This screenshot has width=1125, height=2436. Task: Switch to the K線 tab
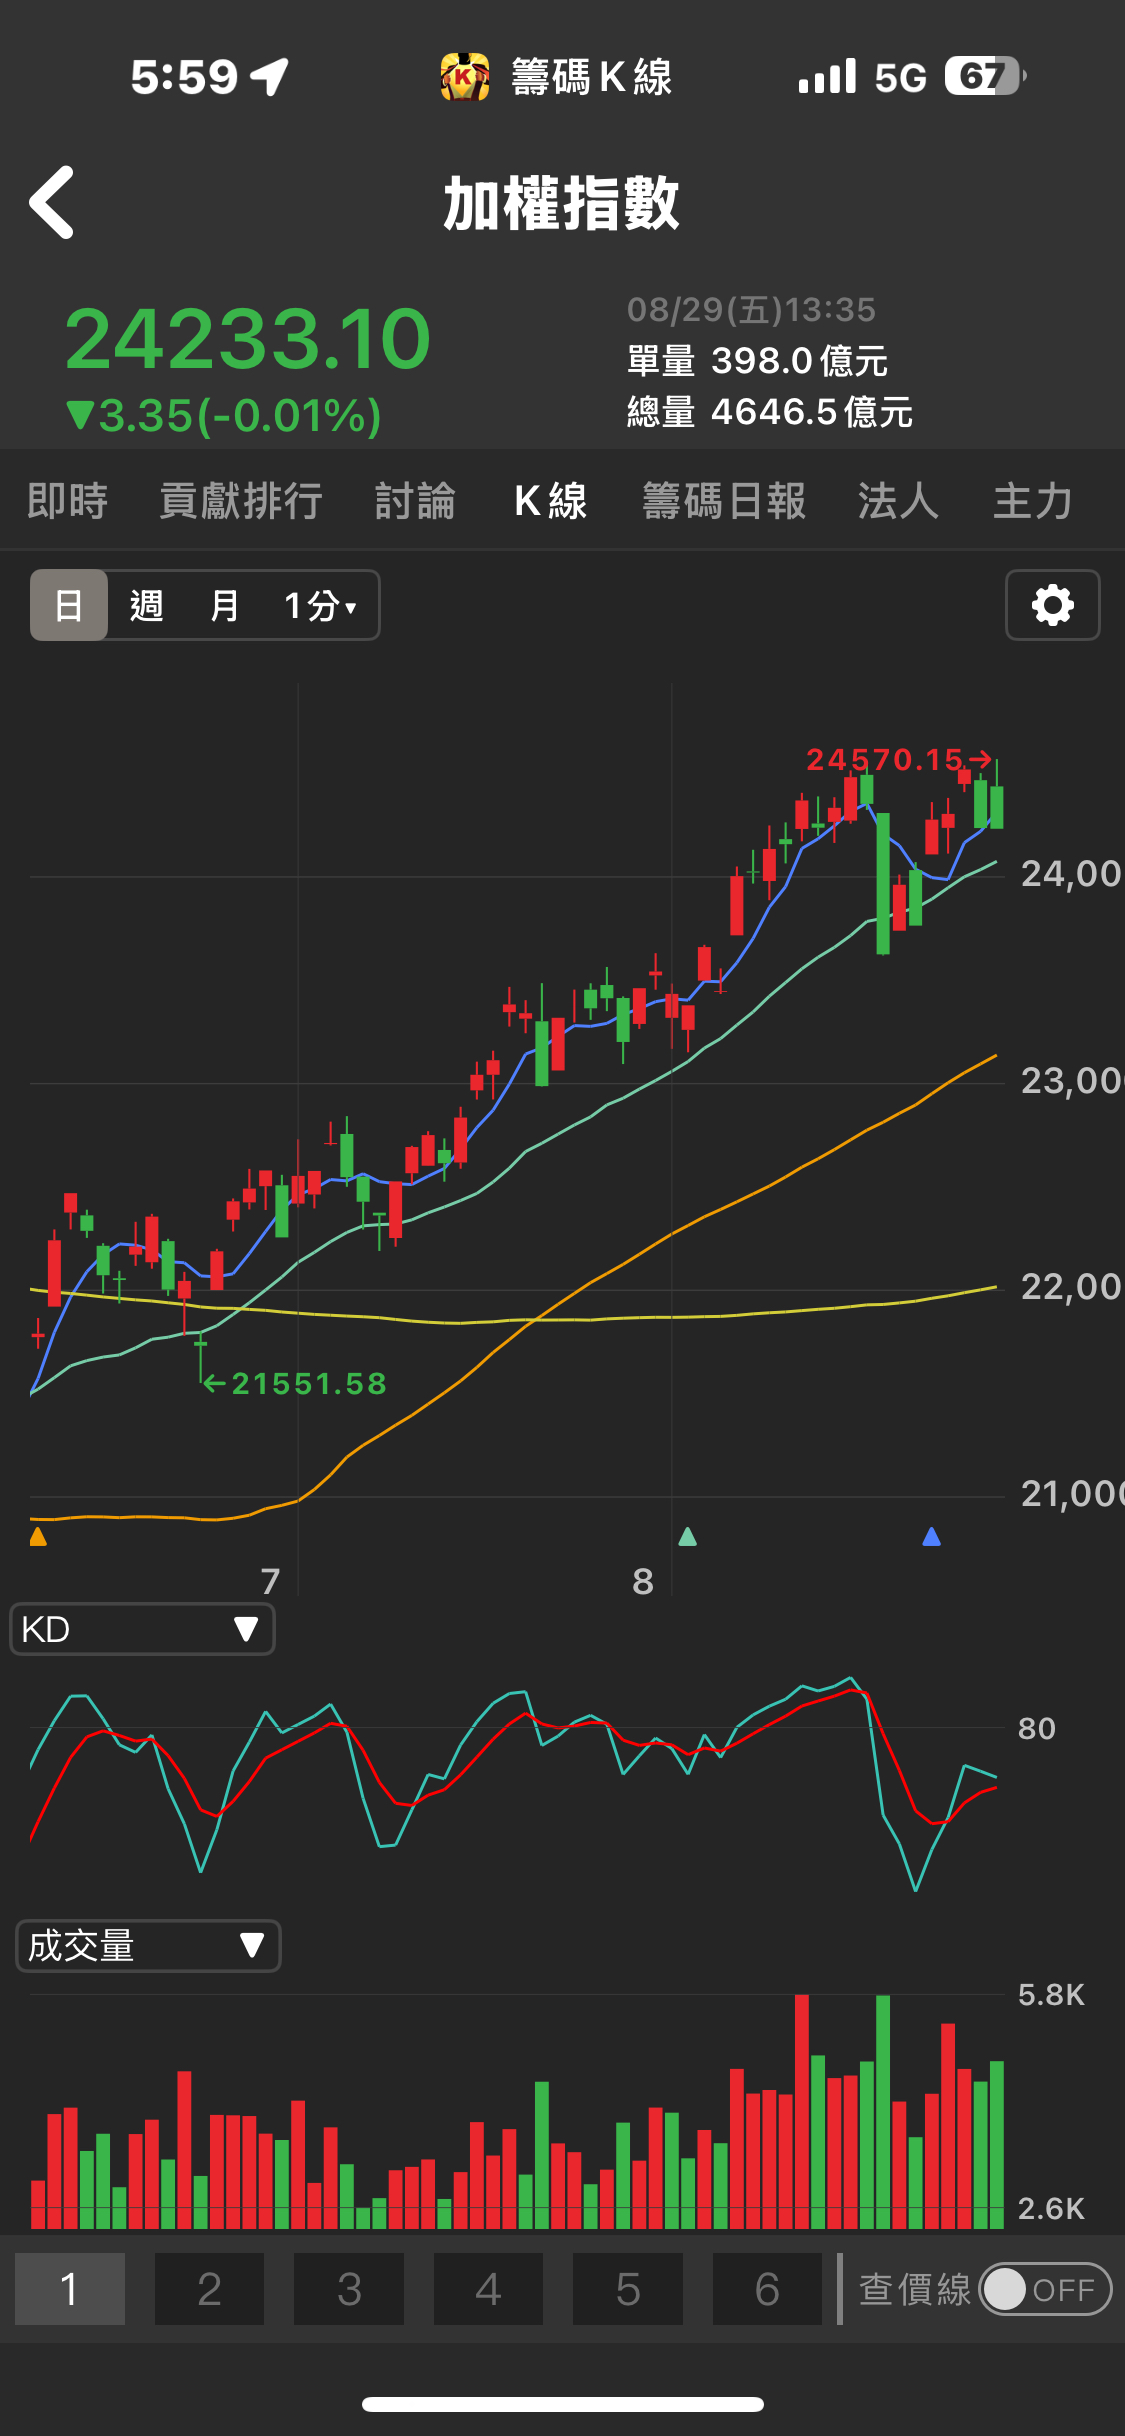(550, 501)
